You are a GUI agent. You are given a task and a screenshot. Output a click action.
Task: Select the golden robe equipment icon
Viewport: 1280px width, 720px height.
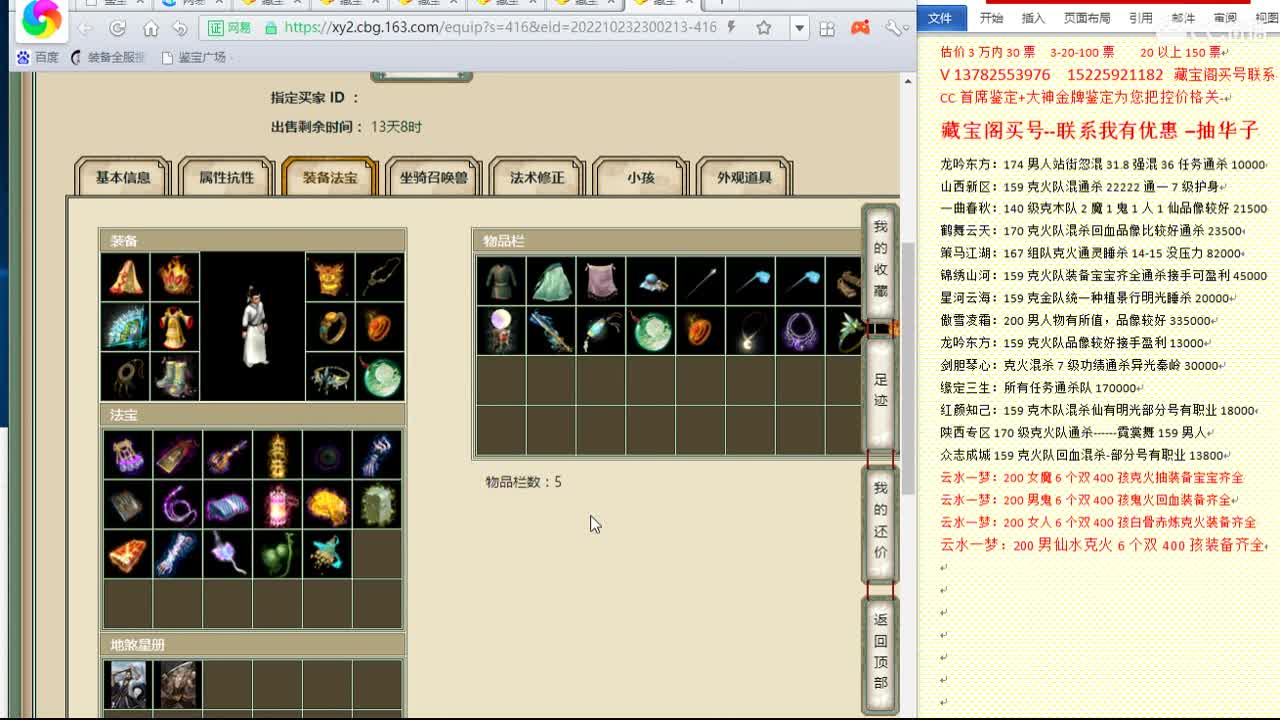176,327
